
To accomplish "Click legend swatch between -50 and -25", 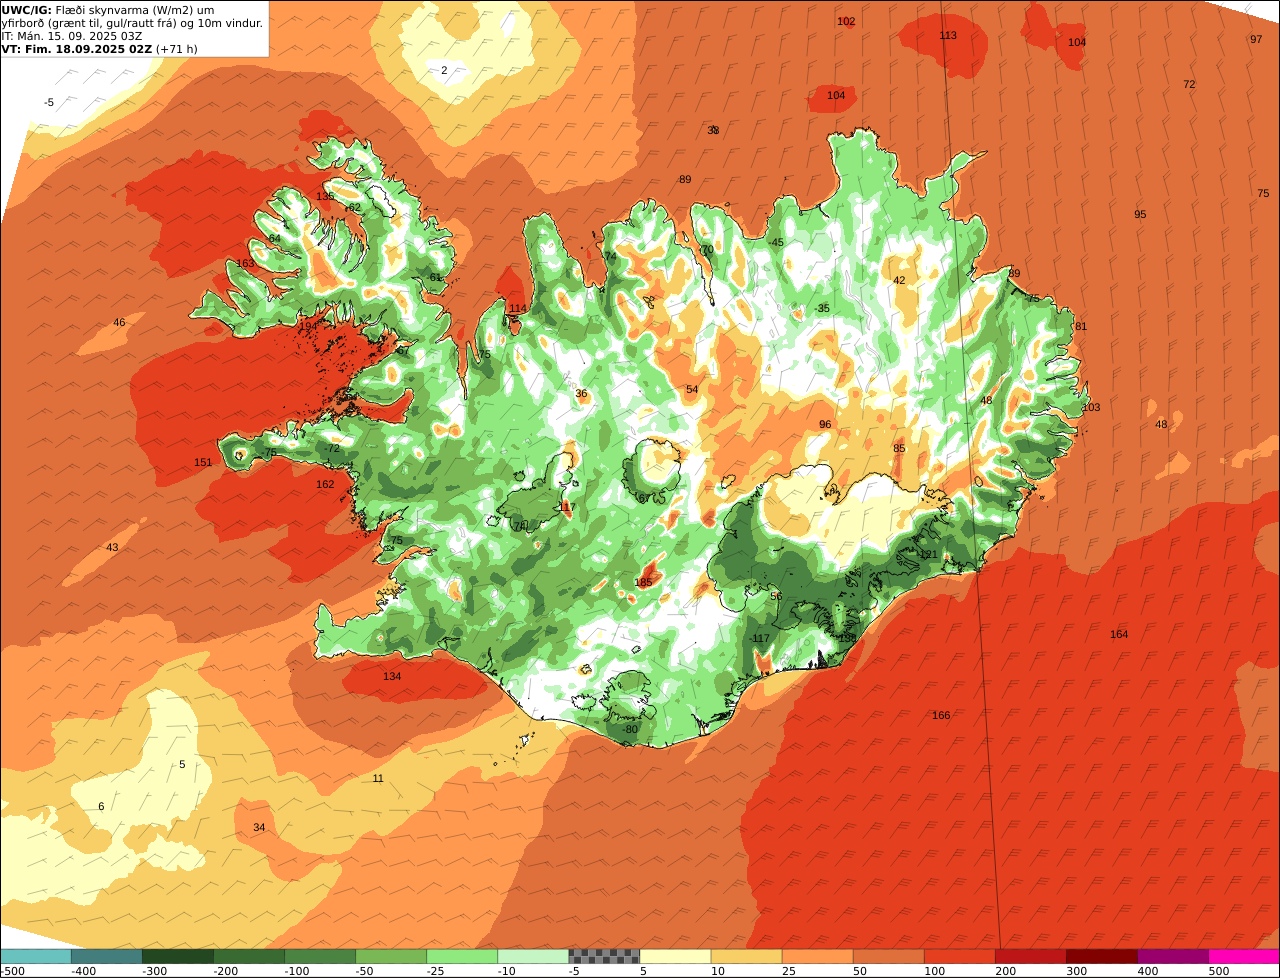I will [390, 956].
